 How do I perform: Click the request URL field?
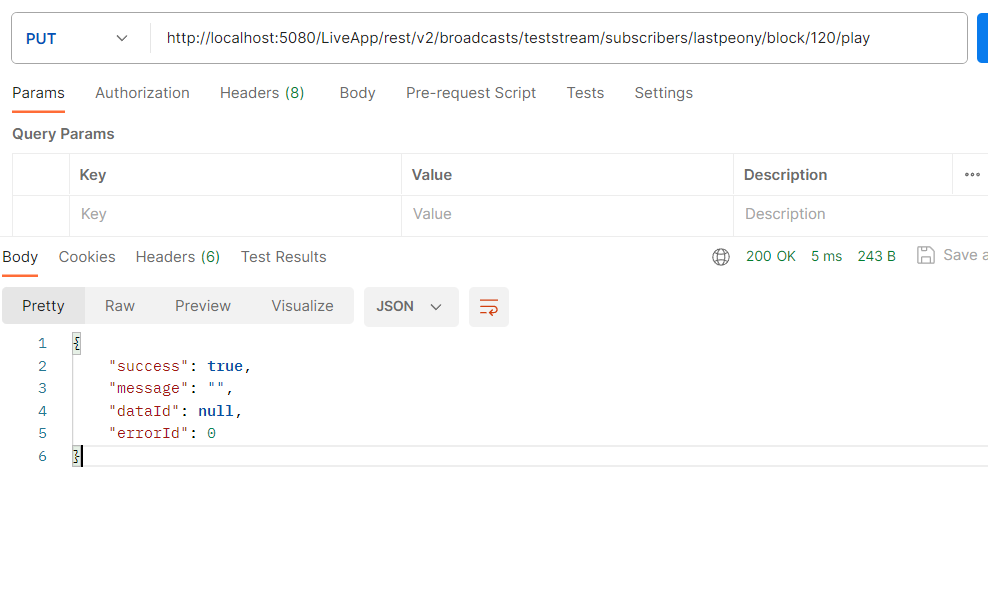coord(558,38)
